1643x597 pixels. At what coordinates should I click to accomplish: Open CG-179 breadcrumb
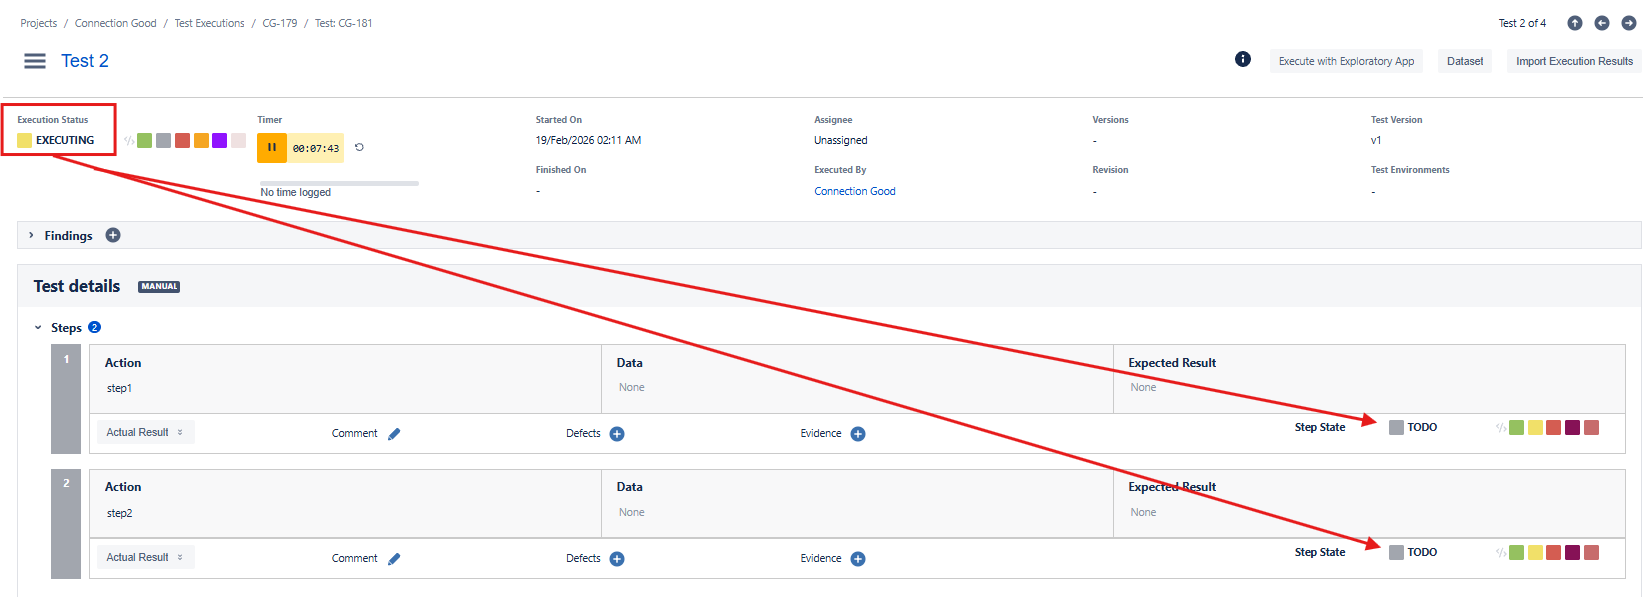(280, 23)
